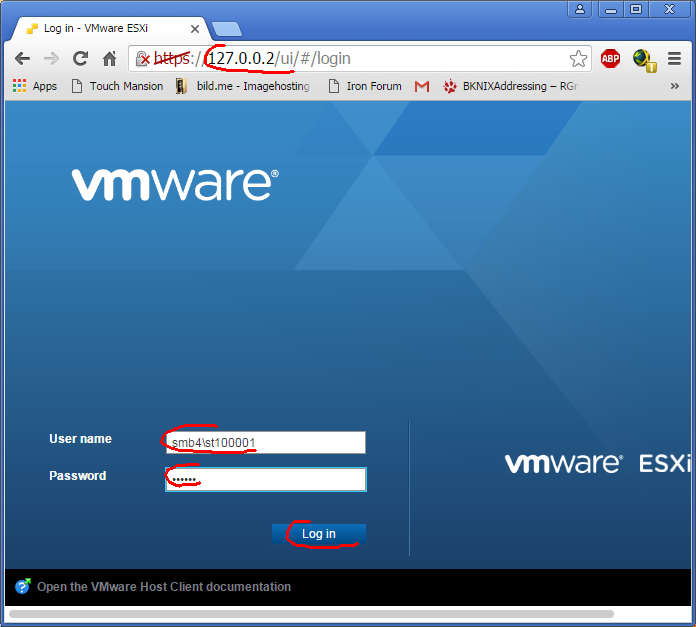Reload the ESXi login page
Image resolution: width=696 pixels, height=627 pixels.
[x=81, y=59]
